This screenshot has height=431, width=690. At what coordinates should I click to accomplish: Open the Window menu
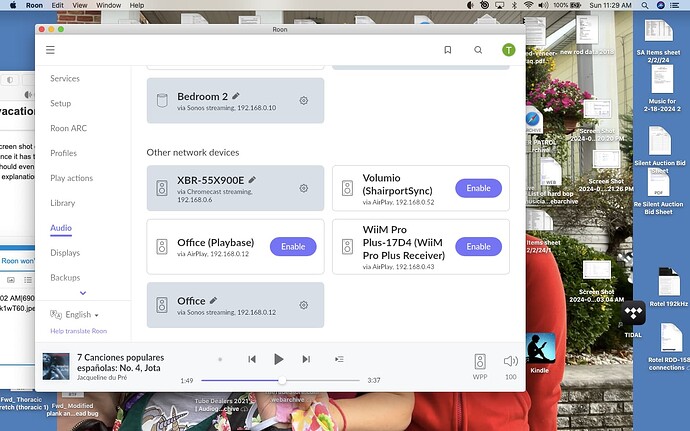coord(109,5)
